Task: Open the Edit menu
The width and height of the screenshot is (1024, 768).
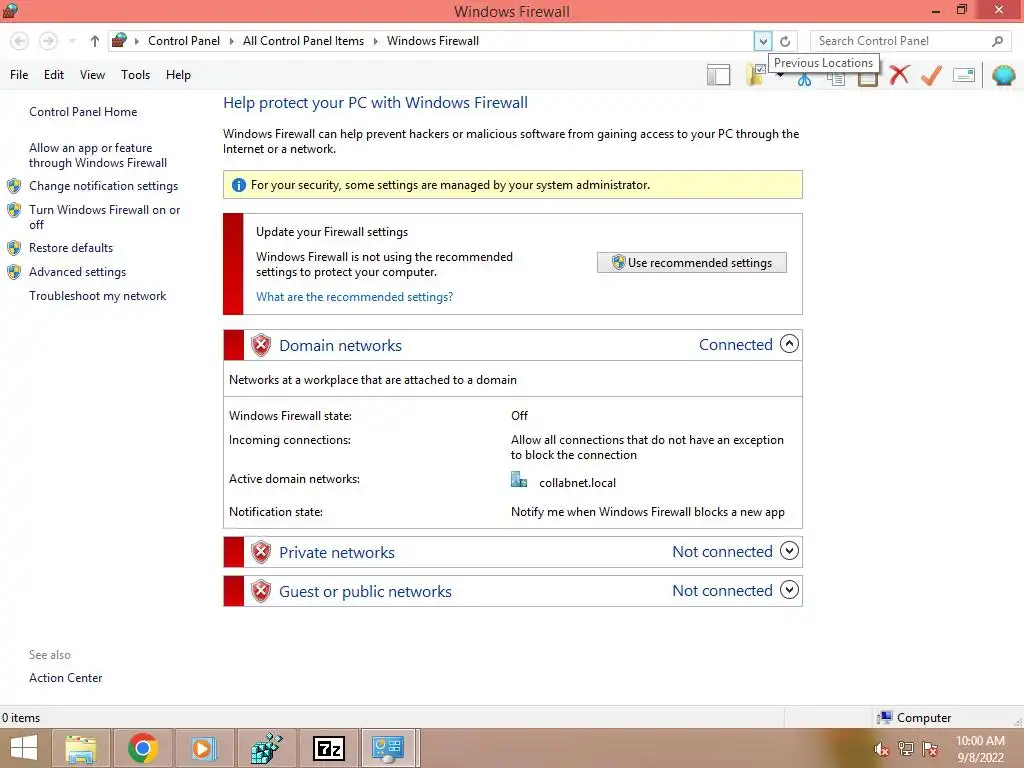Action: pyautogui.click(x=54, y=75)
